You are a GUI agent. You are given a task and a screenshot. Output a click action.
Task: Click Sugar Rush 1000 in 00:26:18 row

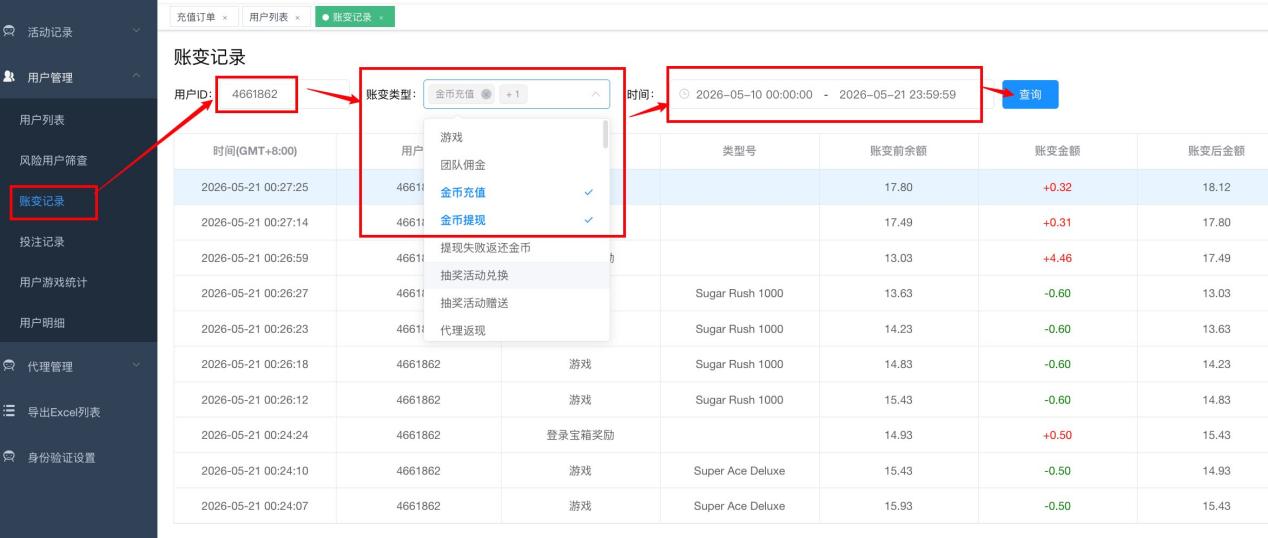(x=739, y=364)
